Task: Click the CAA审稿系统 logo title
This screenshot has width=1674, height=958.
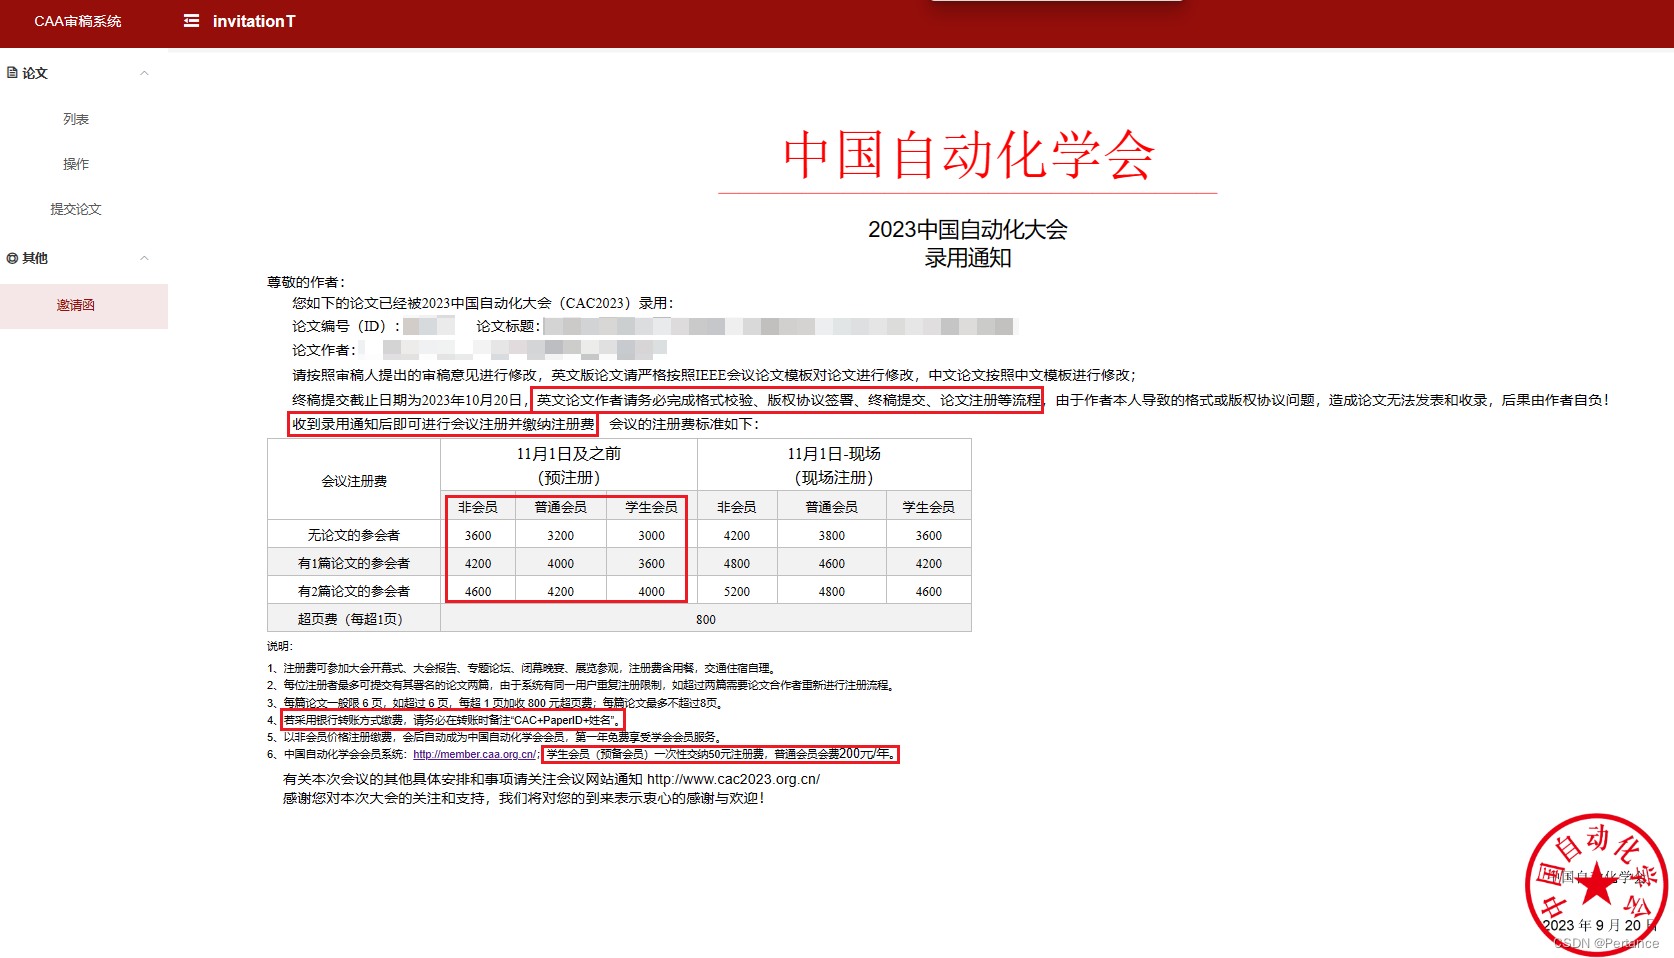Action: tap(78, 21)
